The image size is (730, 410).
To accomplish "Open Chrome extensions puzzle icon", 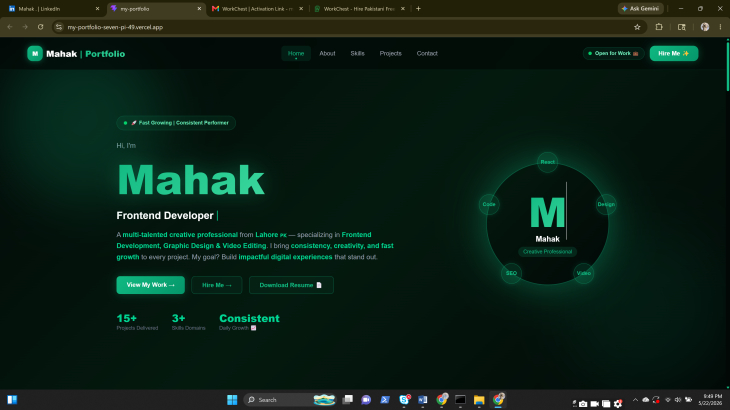I will [x=659, y=27].
